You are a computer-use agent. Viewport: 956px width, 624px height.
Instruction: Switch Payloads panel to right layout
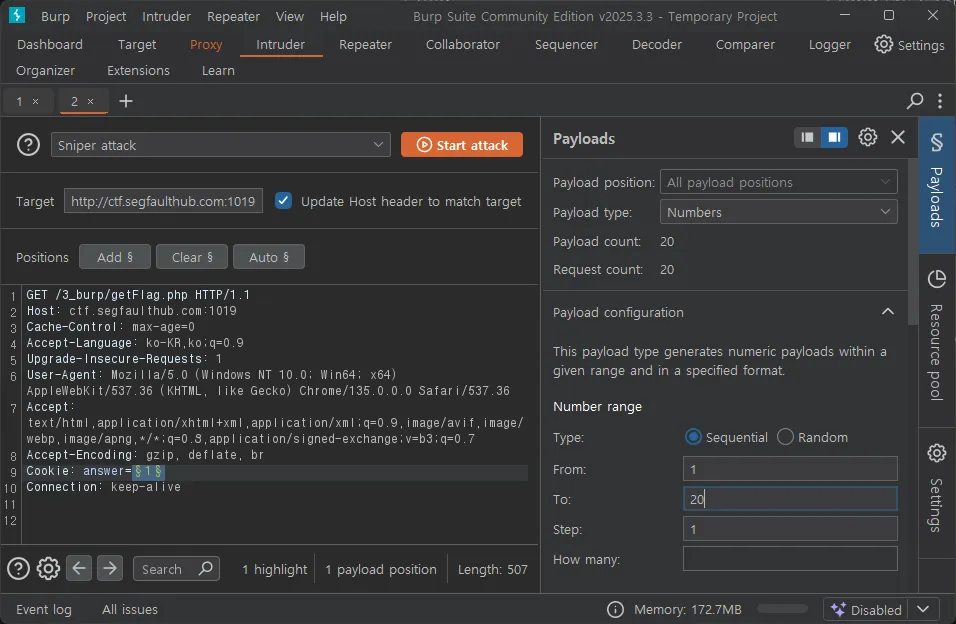(x=834, y=138)
